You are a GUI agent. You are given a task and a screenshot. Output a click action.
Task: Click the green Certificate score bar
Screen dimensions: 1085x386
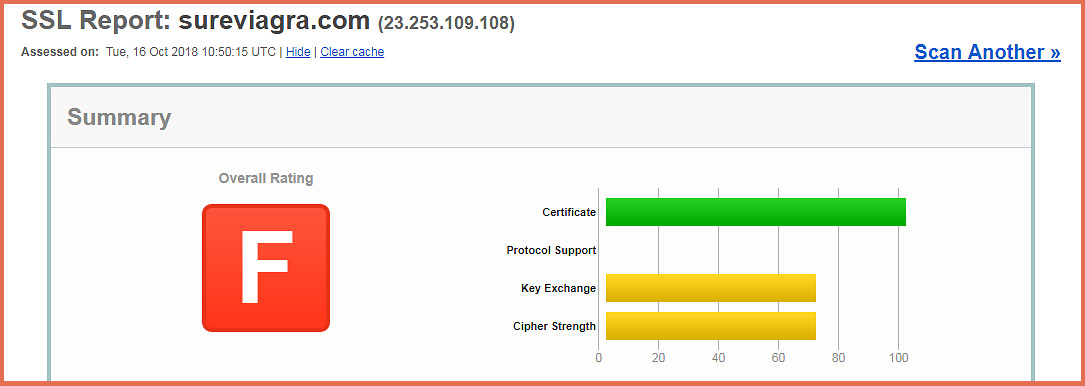tap(756, 212)
